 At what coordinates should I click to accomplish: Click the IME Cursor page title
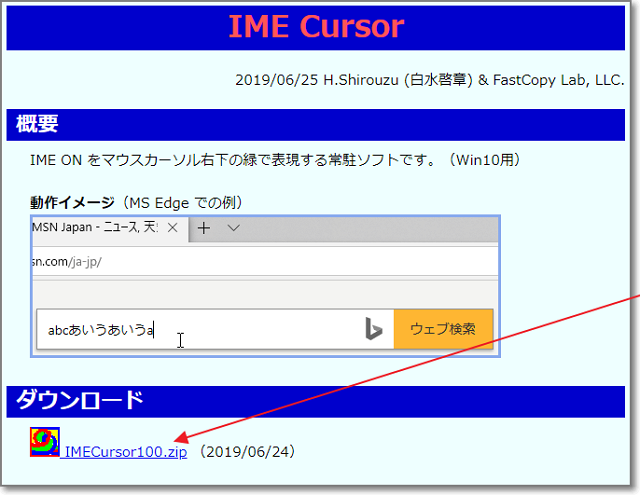[x=316, y=26]
